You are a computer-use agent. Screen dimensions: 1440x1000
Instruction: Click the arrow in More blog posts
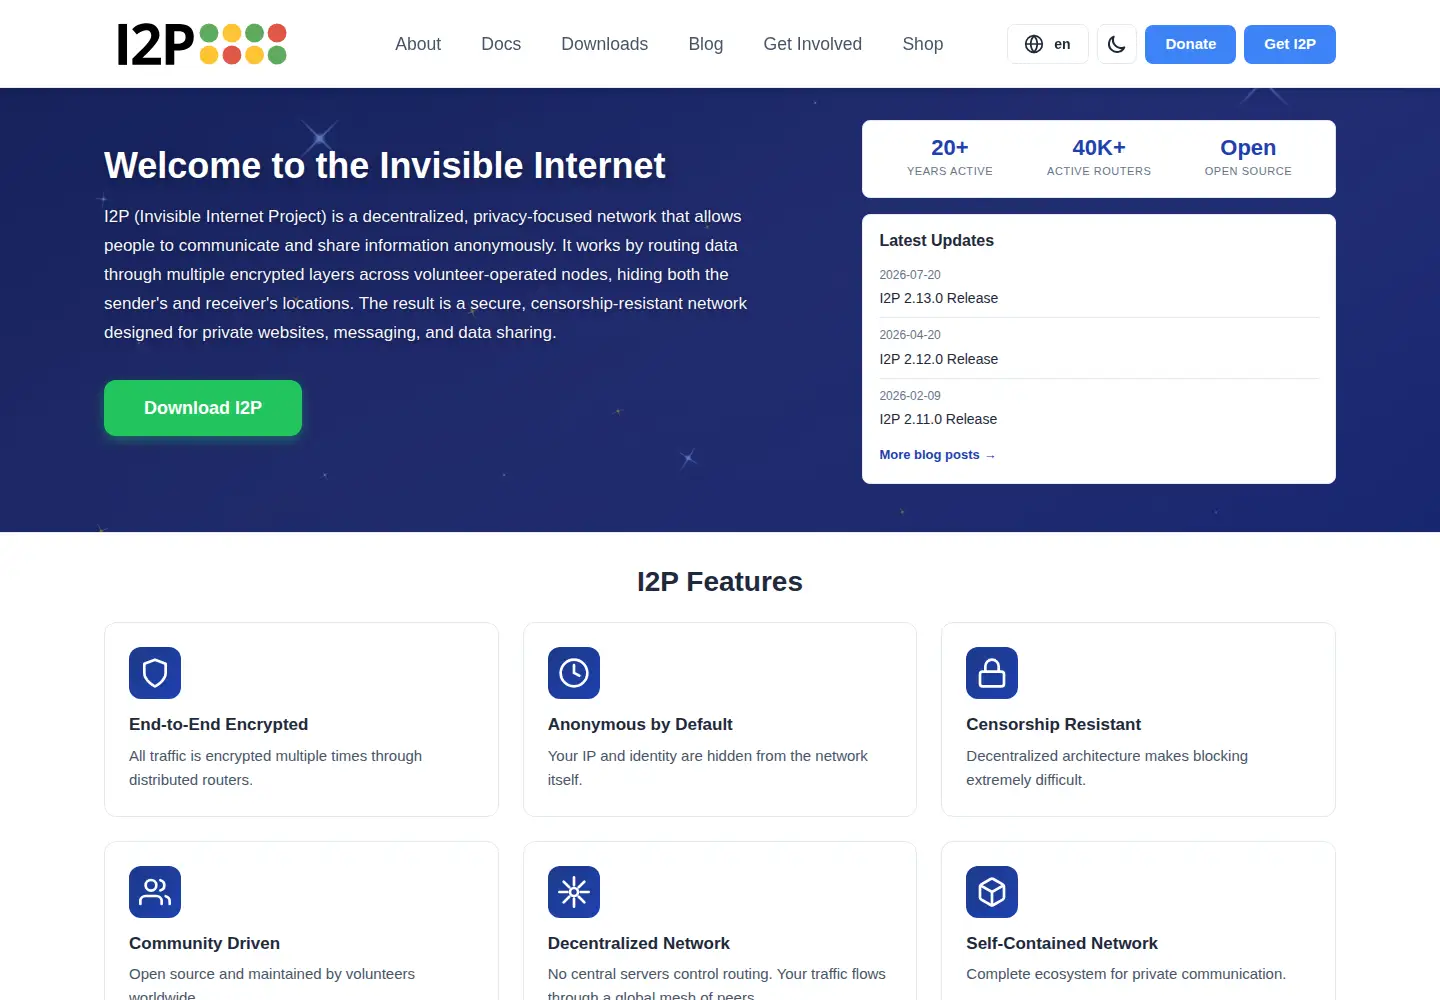(990, 456)
